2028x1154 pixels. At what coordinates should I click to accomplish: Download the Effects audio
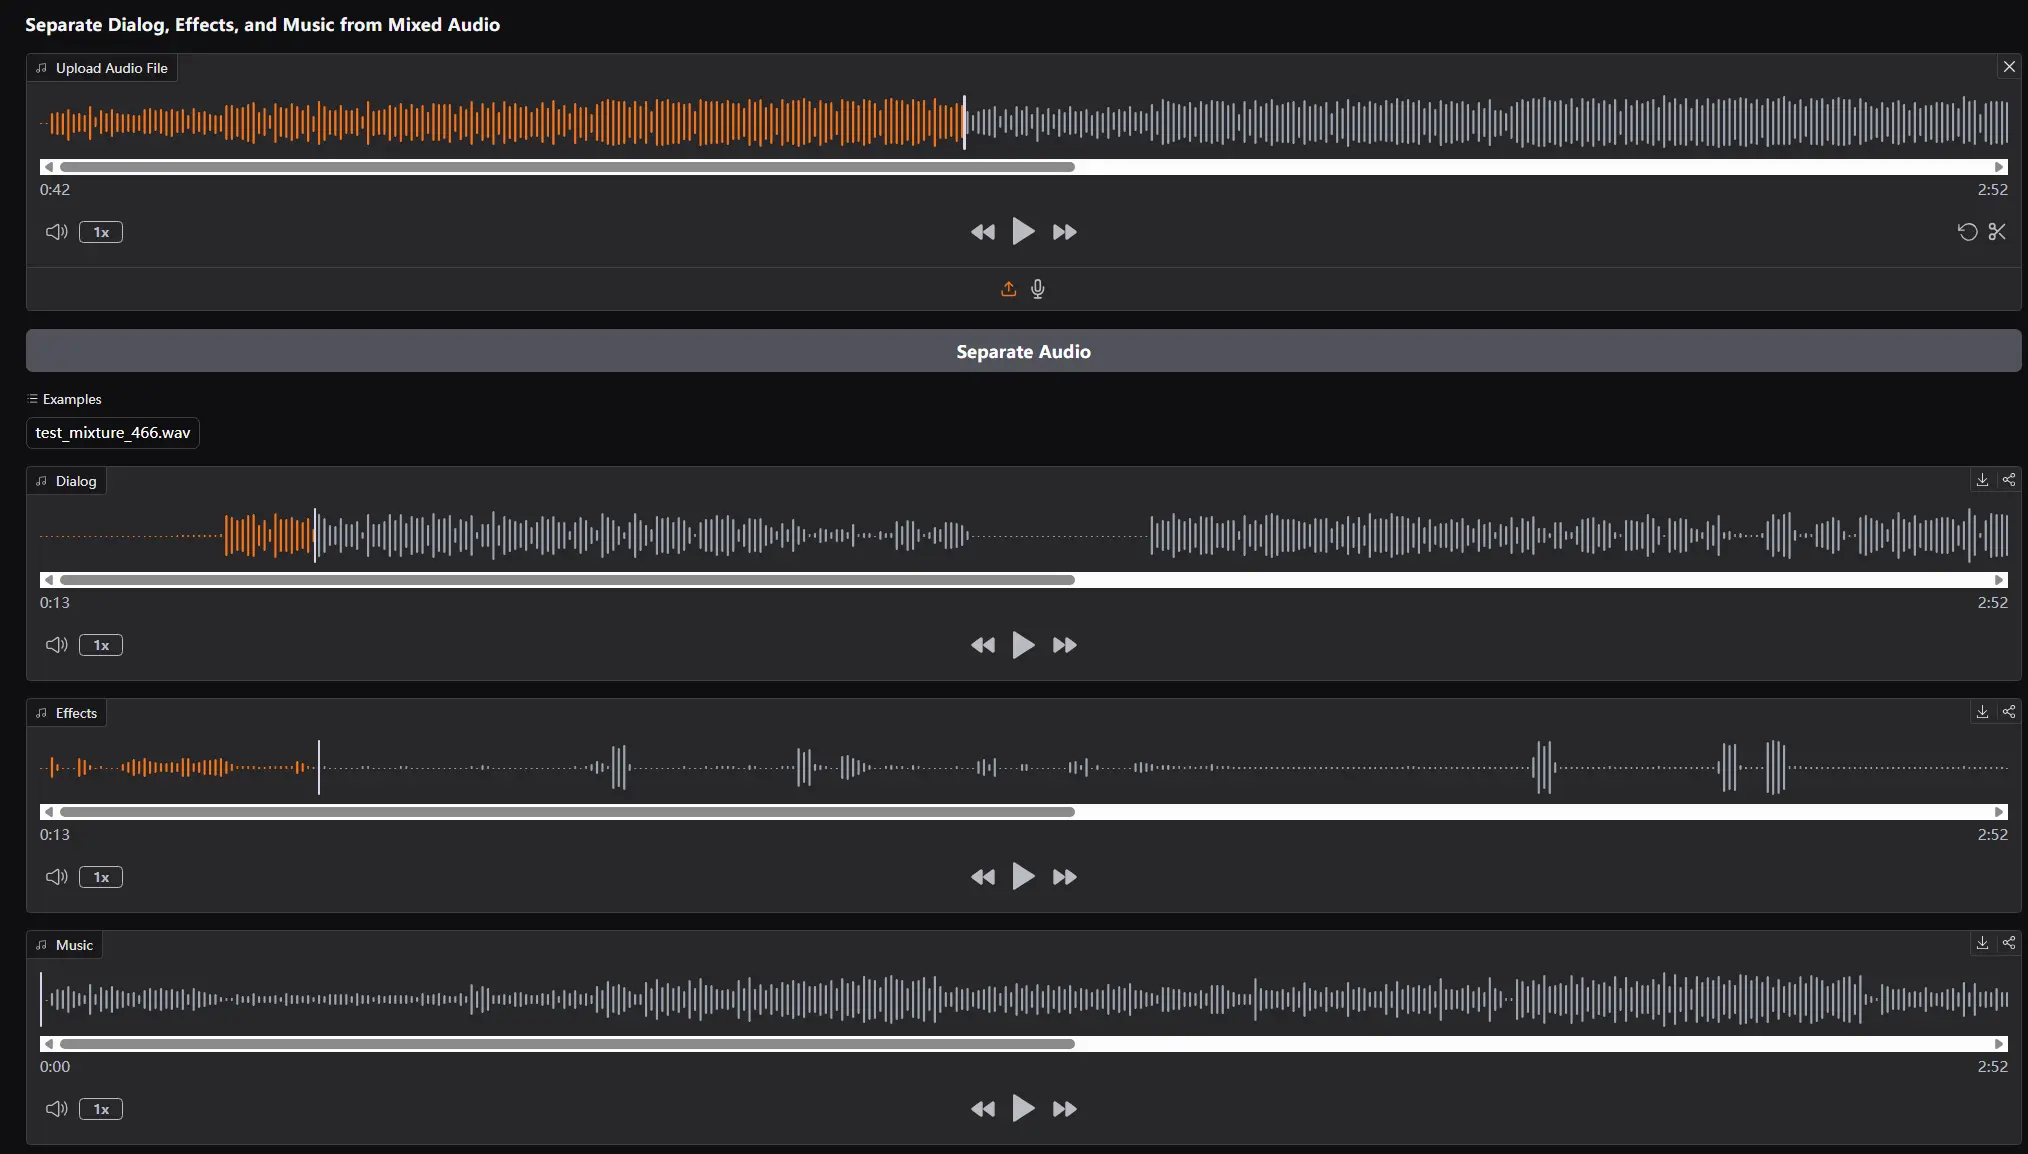[x=1982, y=712]
